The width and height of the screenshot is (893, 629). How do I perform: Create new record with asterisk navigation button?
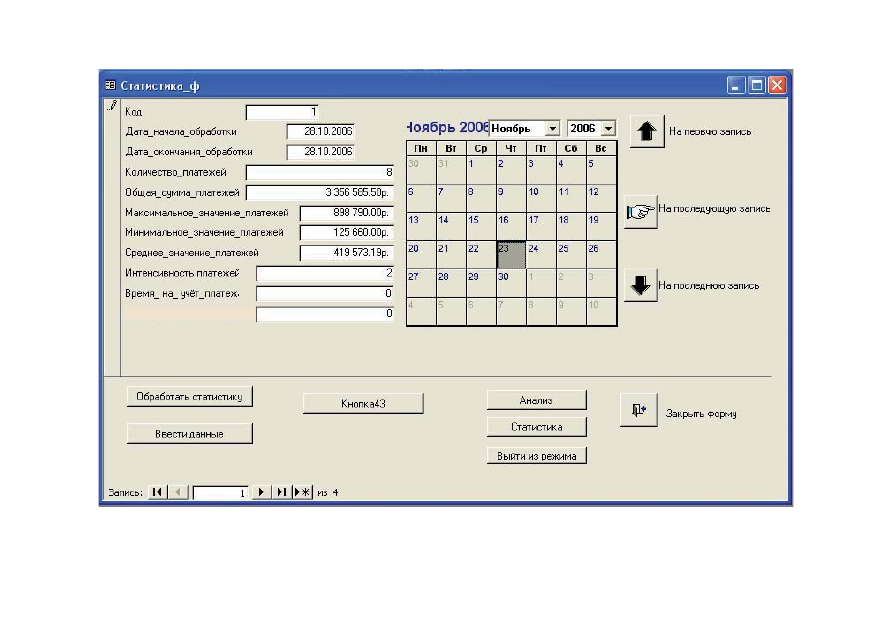click(x=302, y=492)
